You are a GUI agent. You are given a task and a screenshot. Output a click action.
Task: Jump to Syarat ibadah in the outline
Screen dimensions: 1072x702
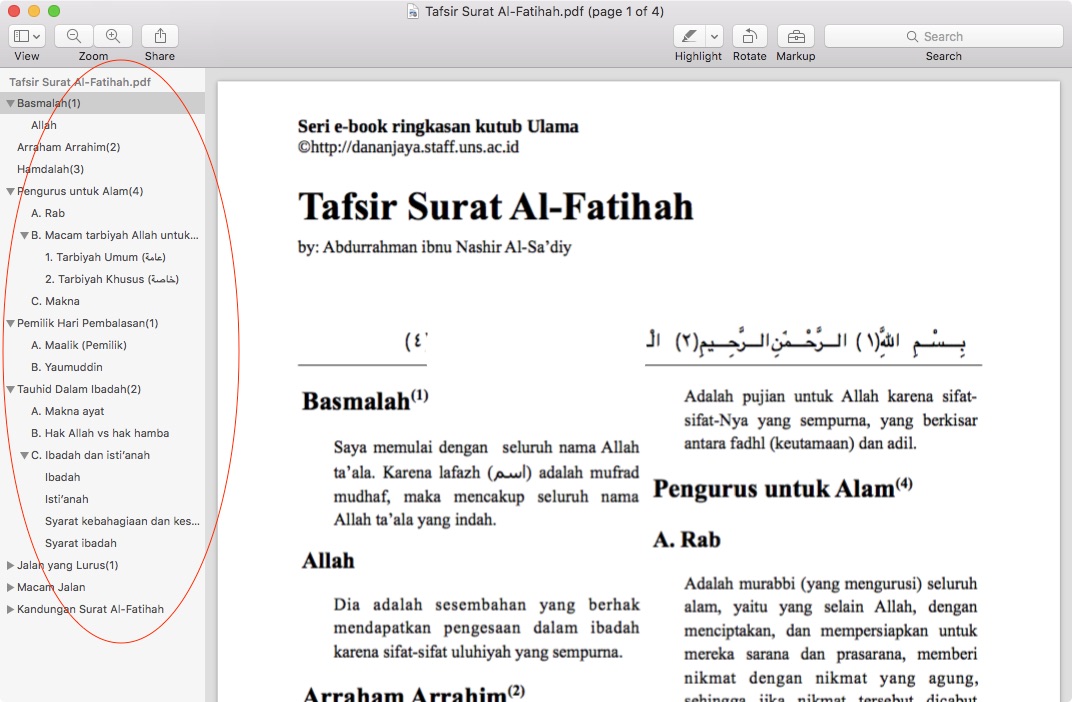(81, 543)
